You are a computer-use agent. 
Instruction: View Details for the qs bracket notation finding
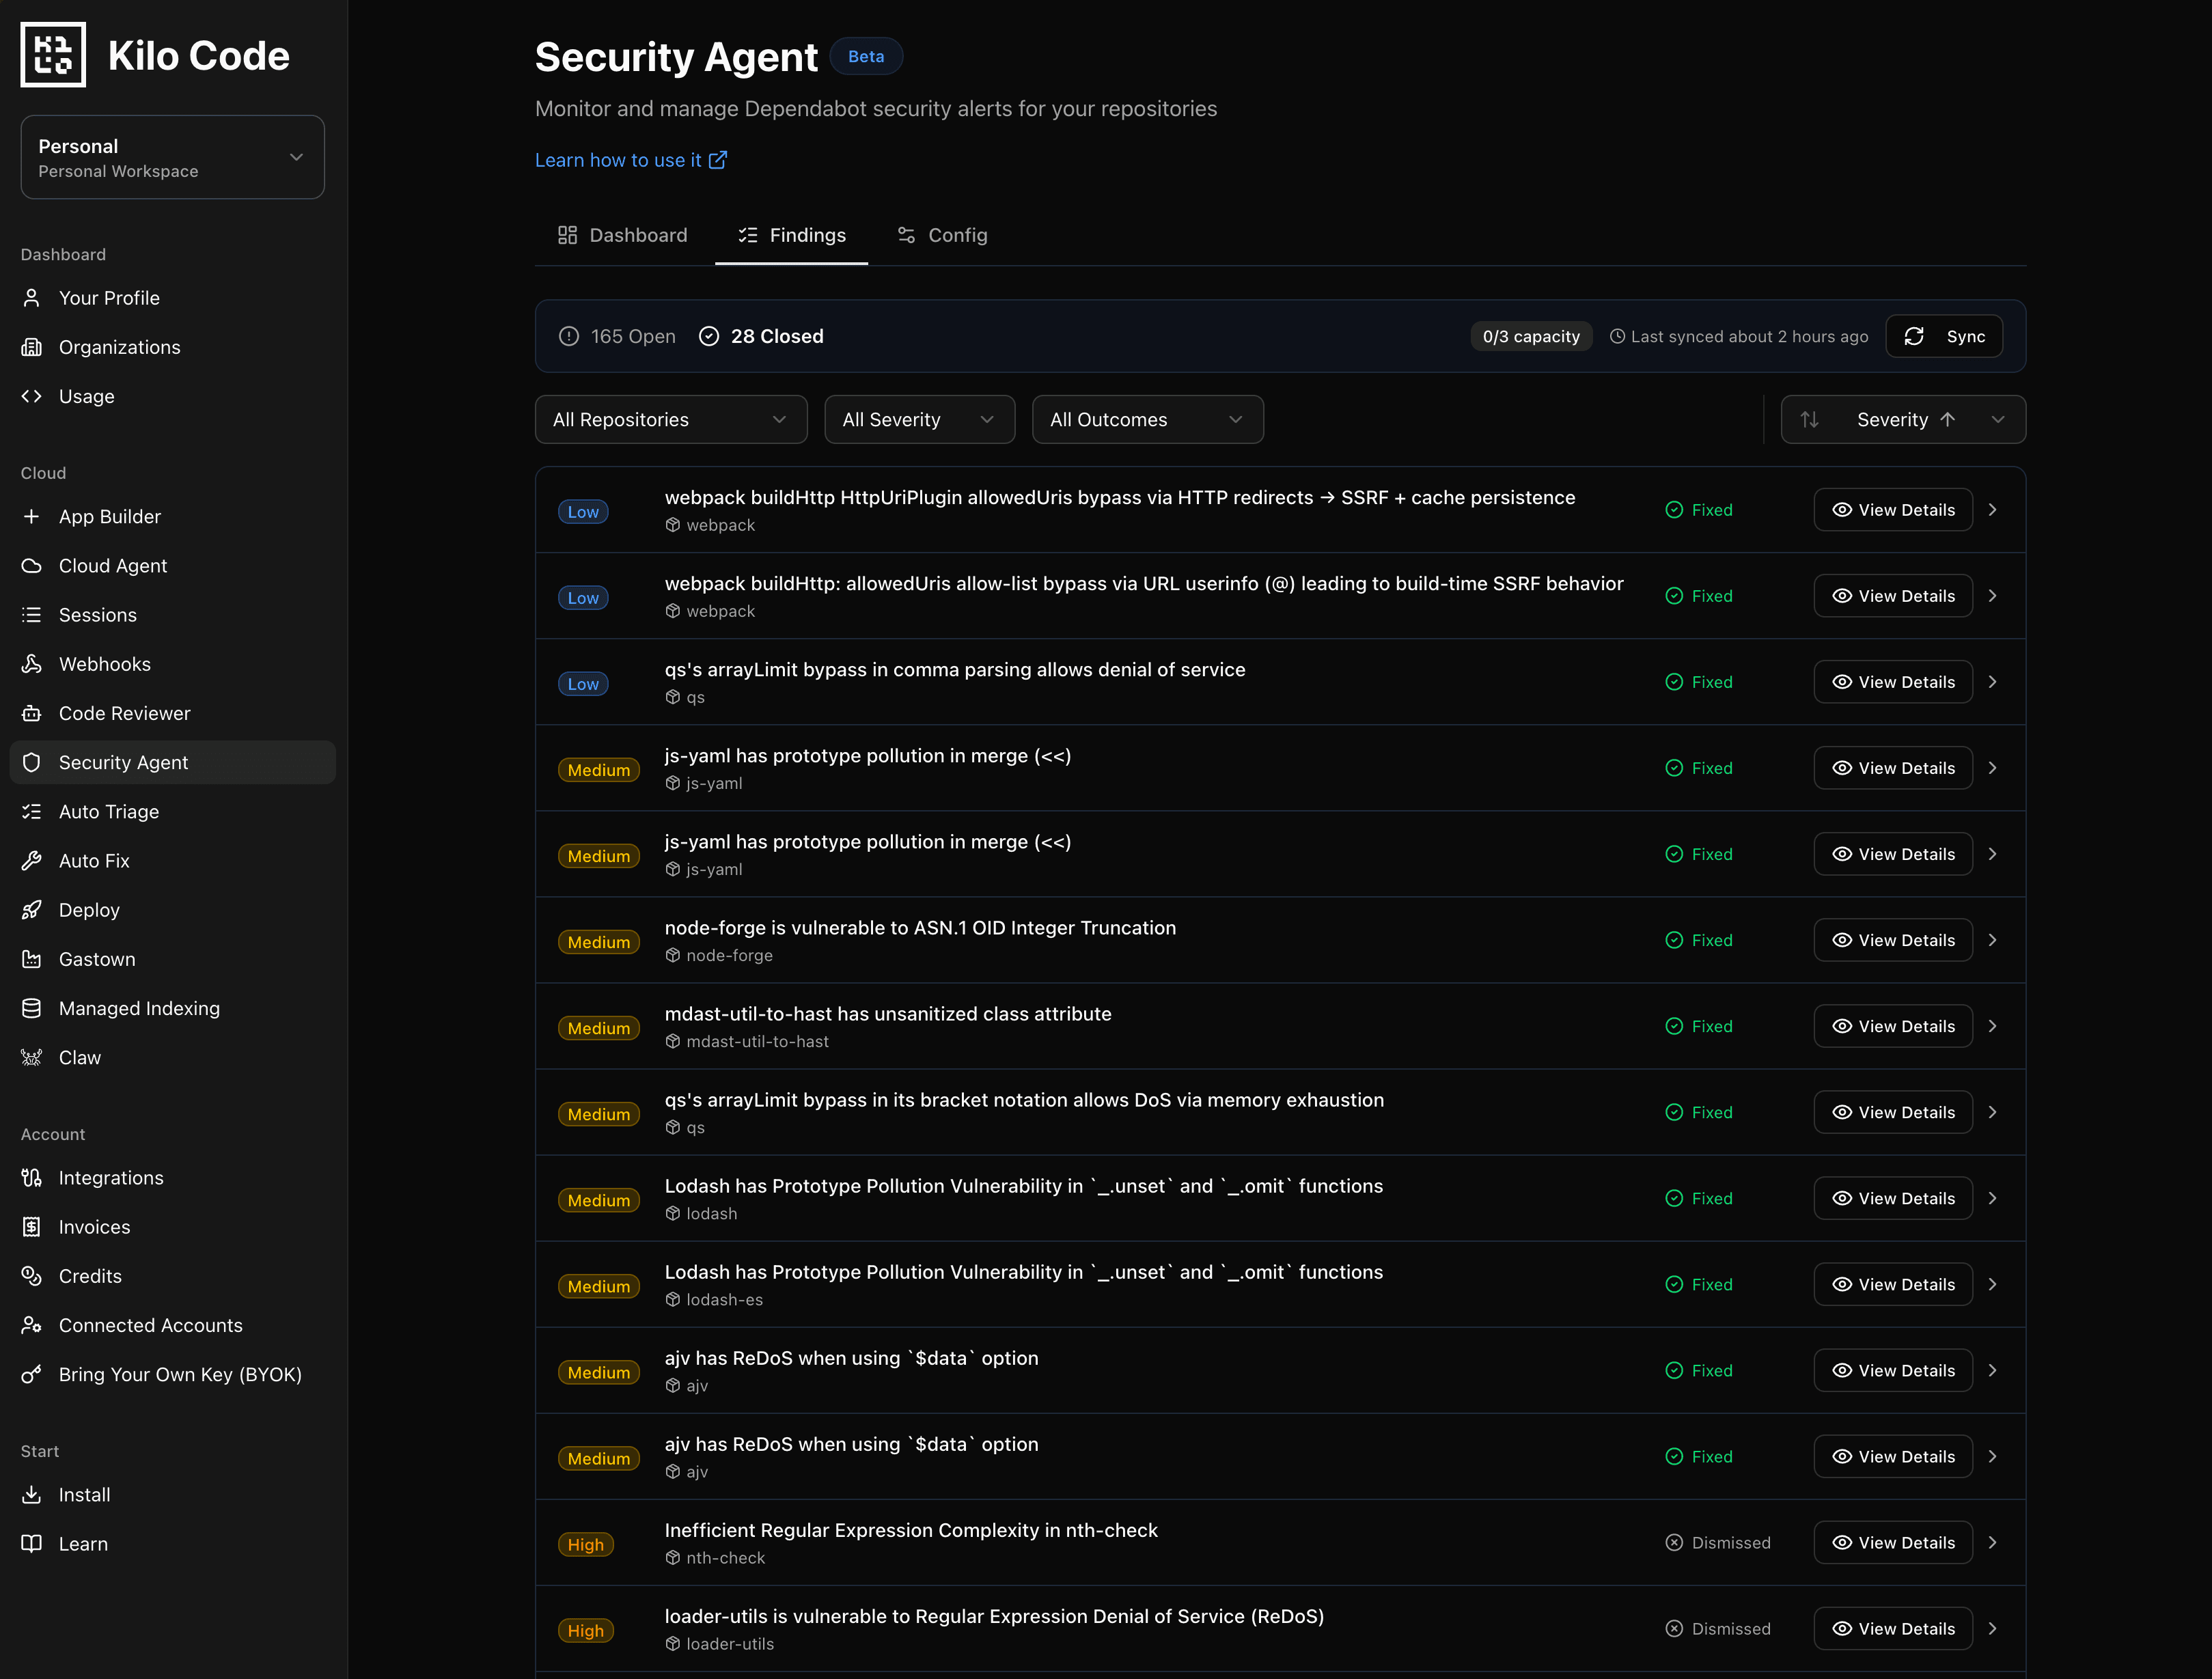[x=1893, y=1112]
